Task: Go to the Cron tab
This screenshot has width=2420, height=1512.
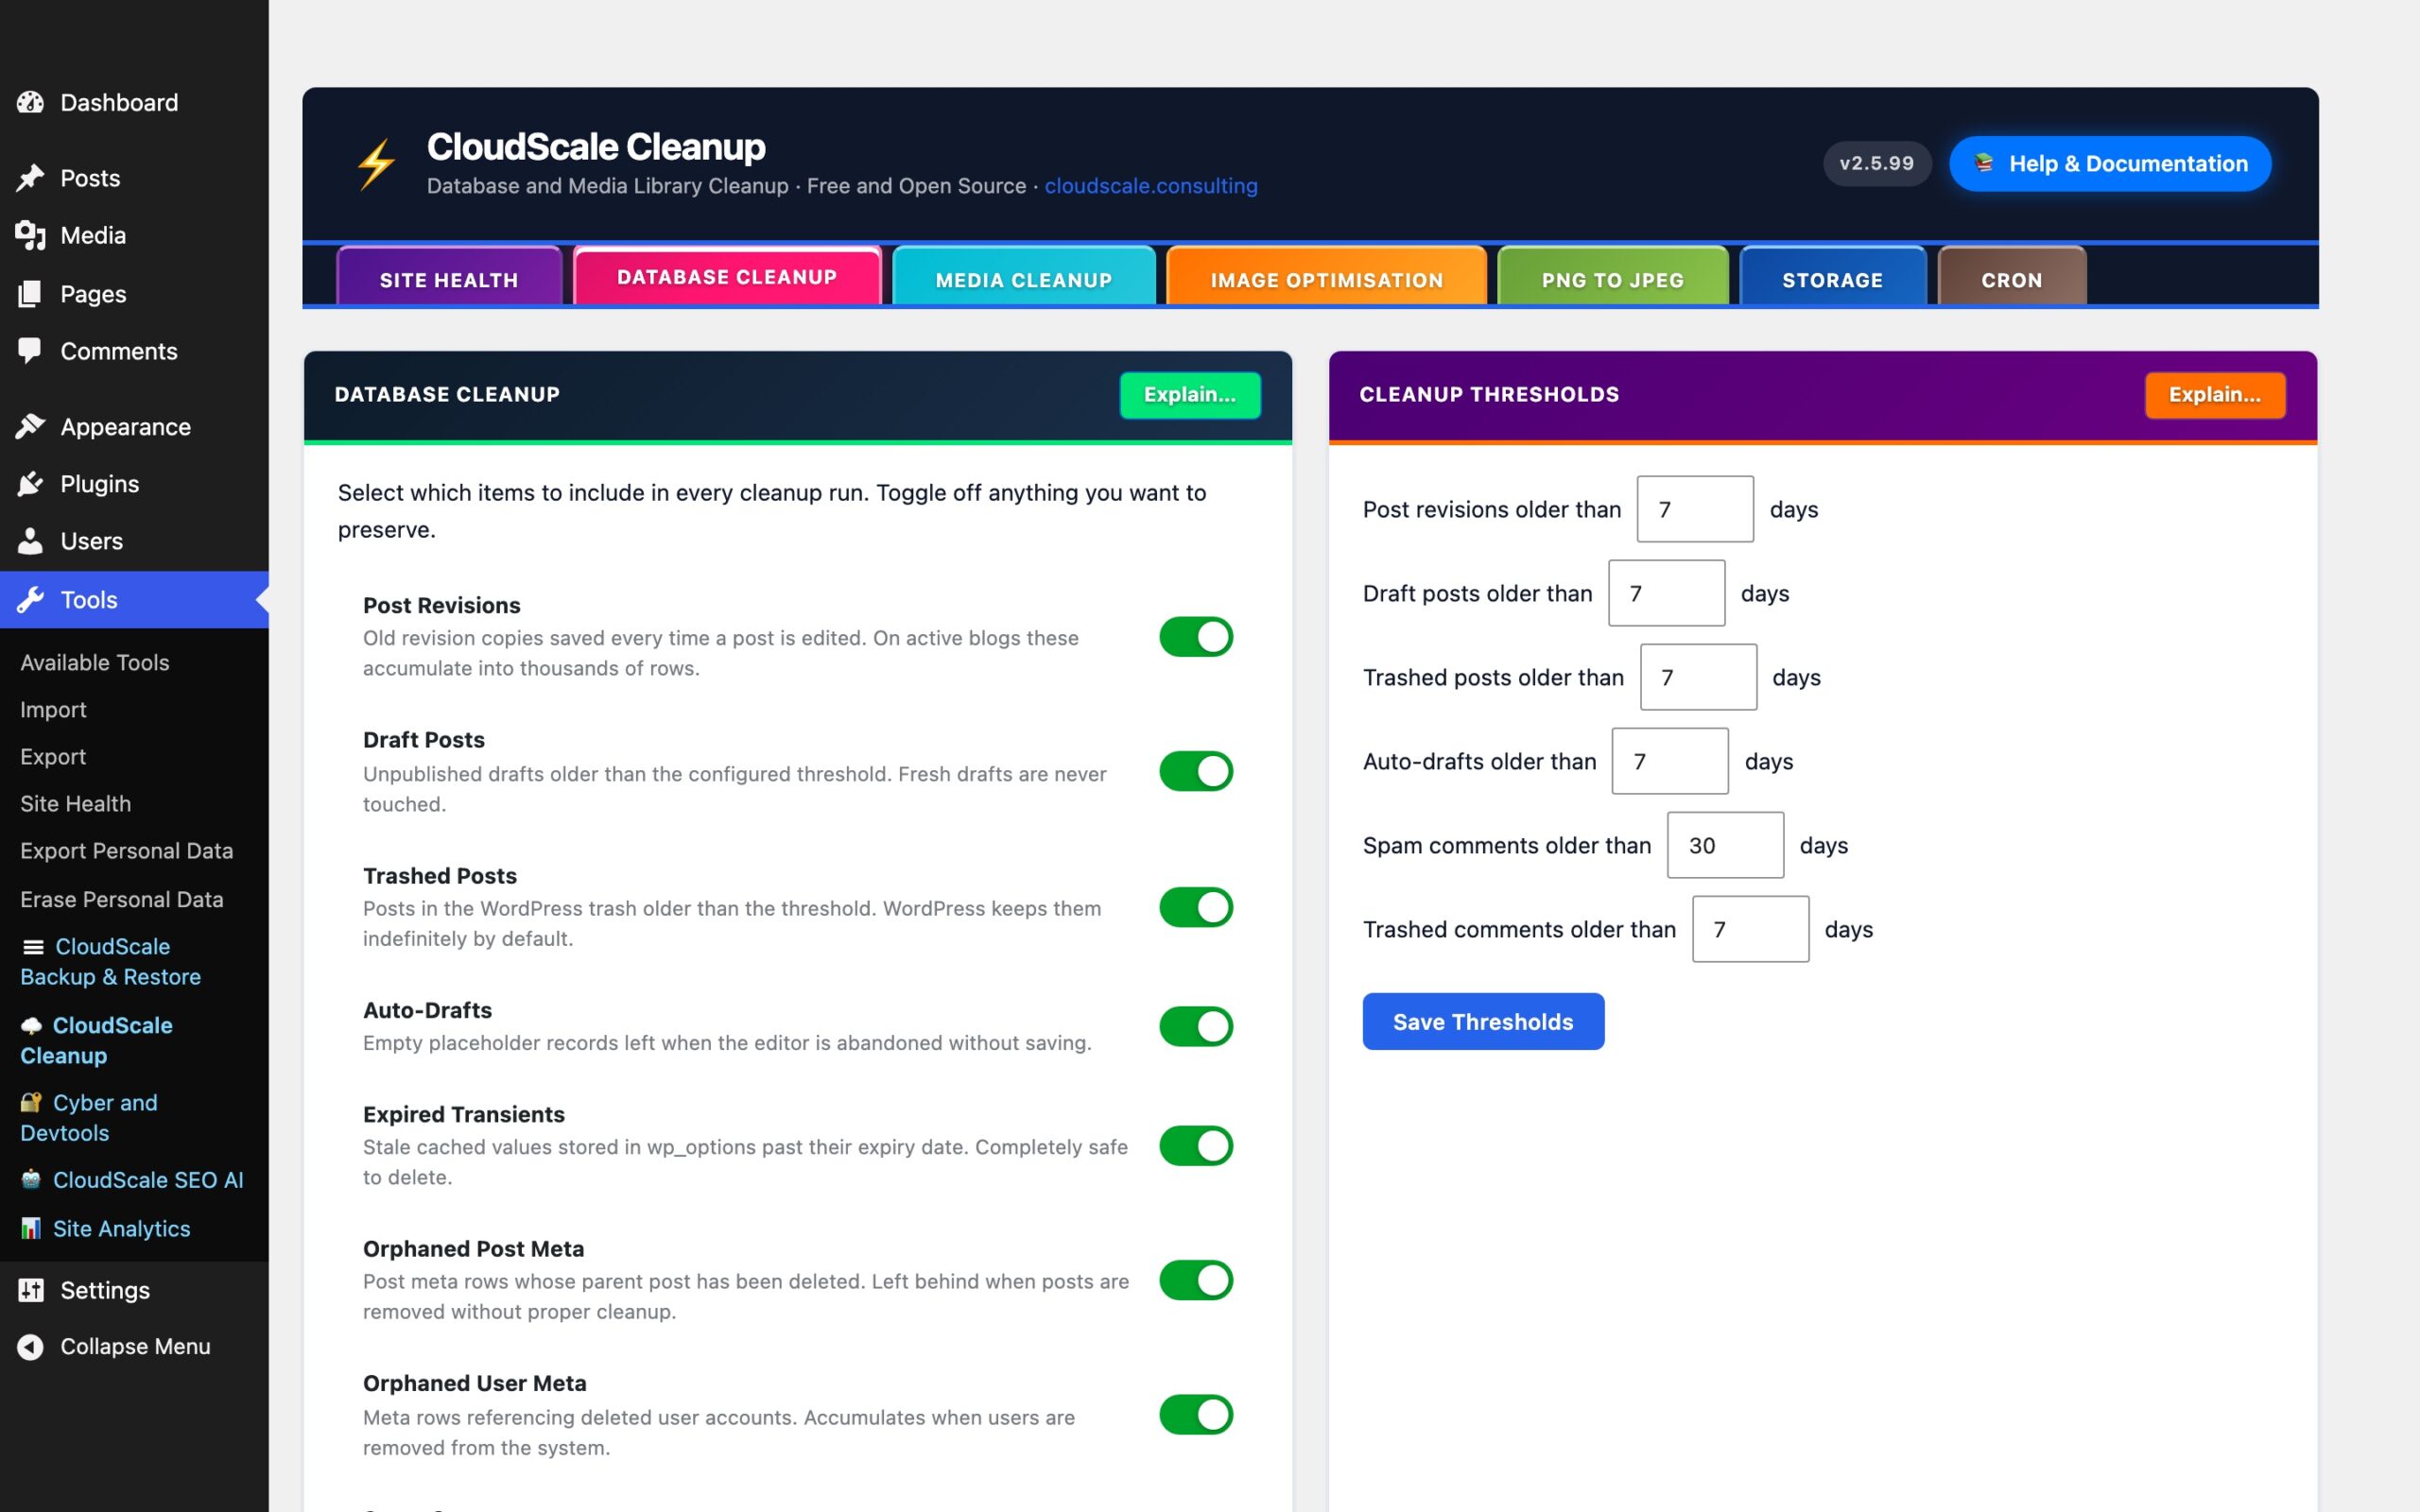Action: [x=2012, y=277]
